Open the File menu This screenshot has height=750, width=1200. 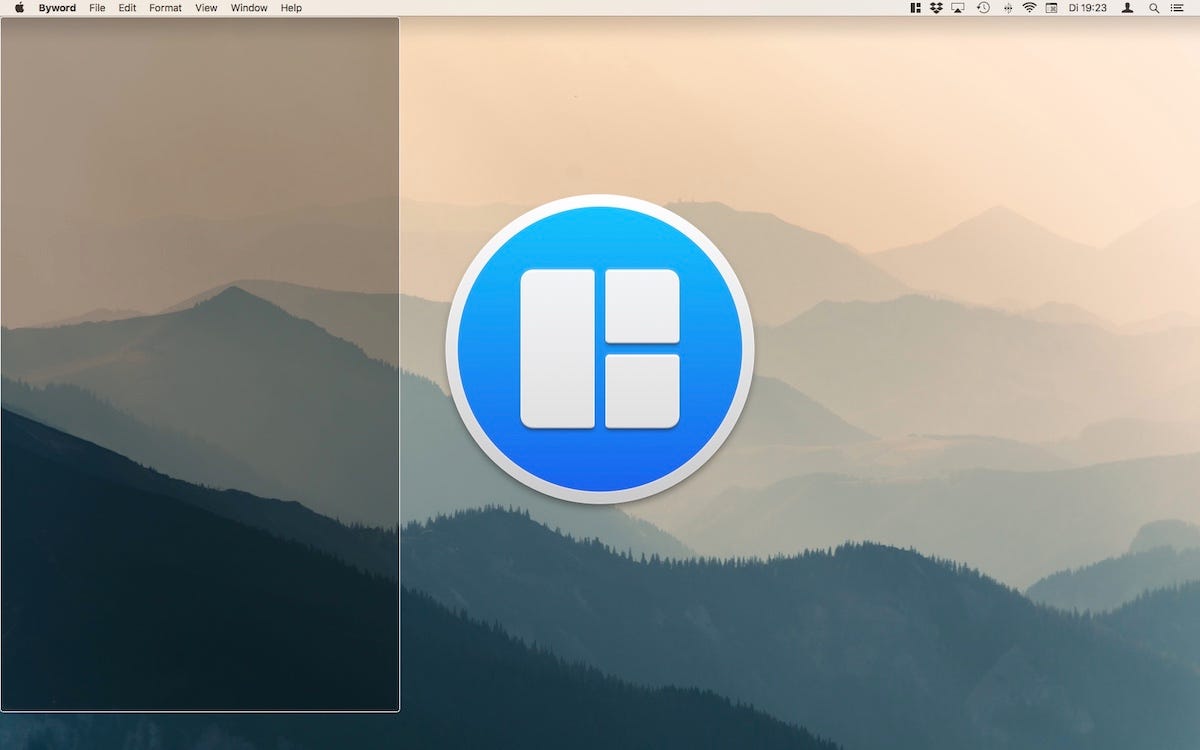(x=97, y=8)
